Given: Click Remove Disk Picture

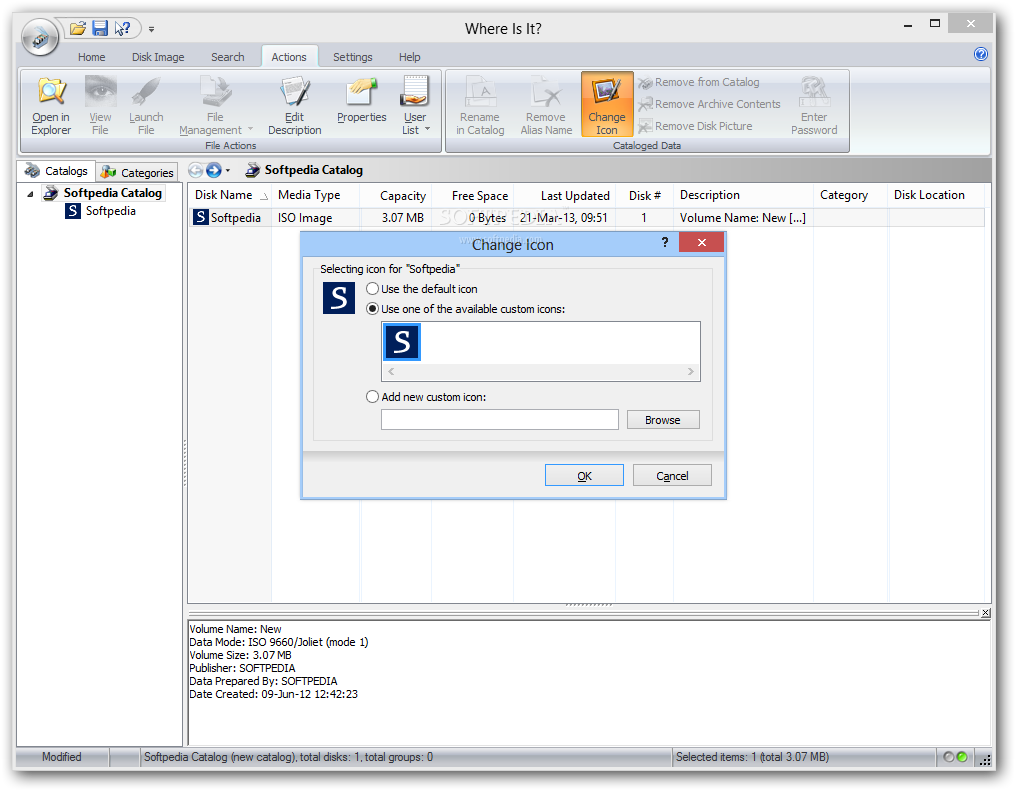Looking at the screenshot, I should [x=695, y=126].
